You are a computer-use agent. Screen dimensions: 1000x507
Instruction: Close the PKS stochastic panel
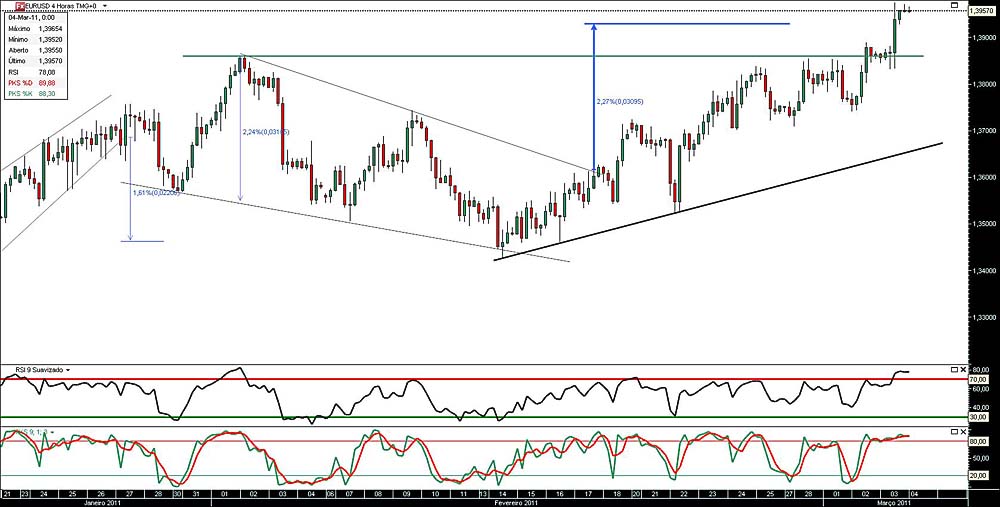[963, 432]
